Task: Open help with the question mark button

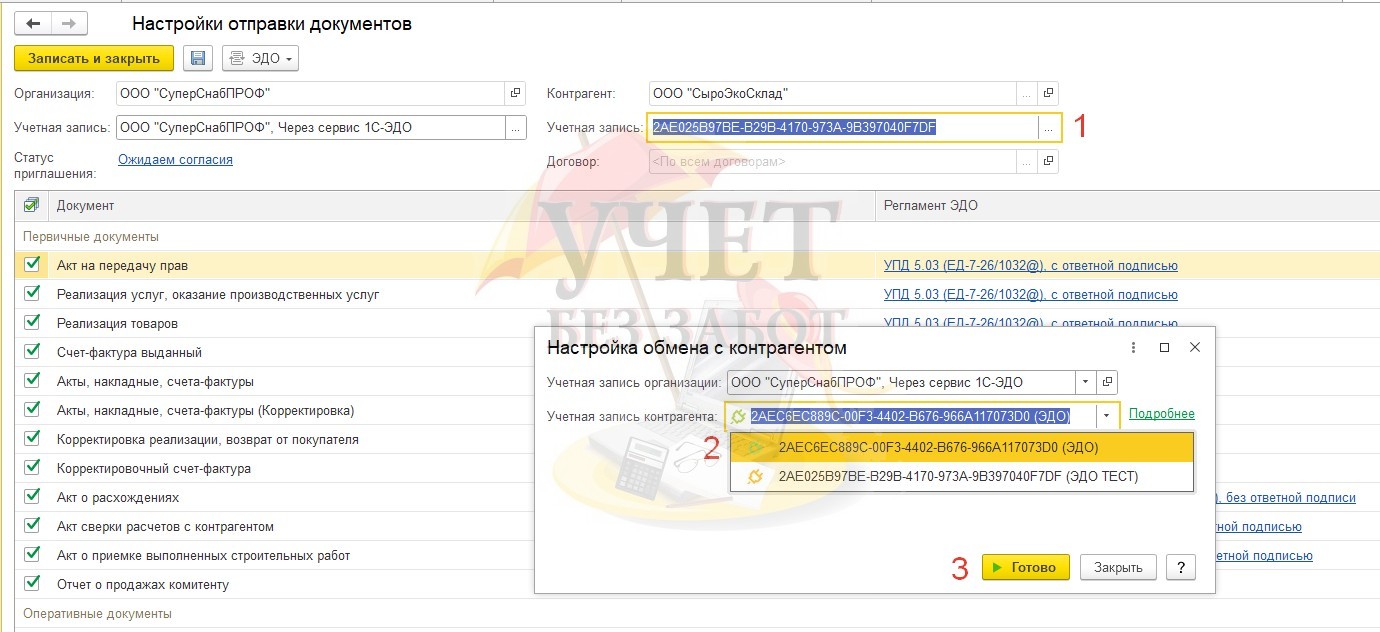Action: click(x=1181, y=567)
